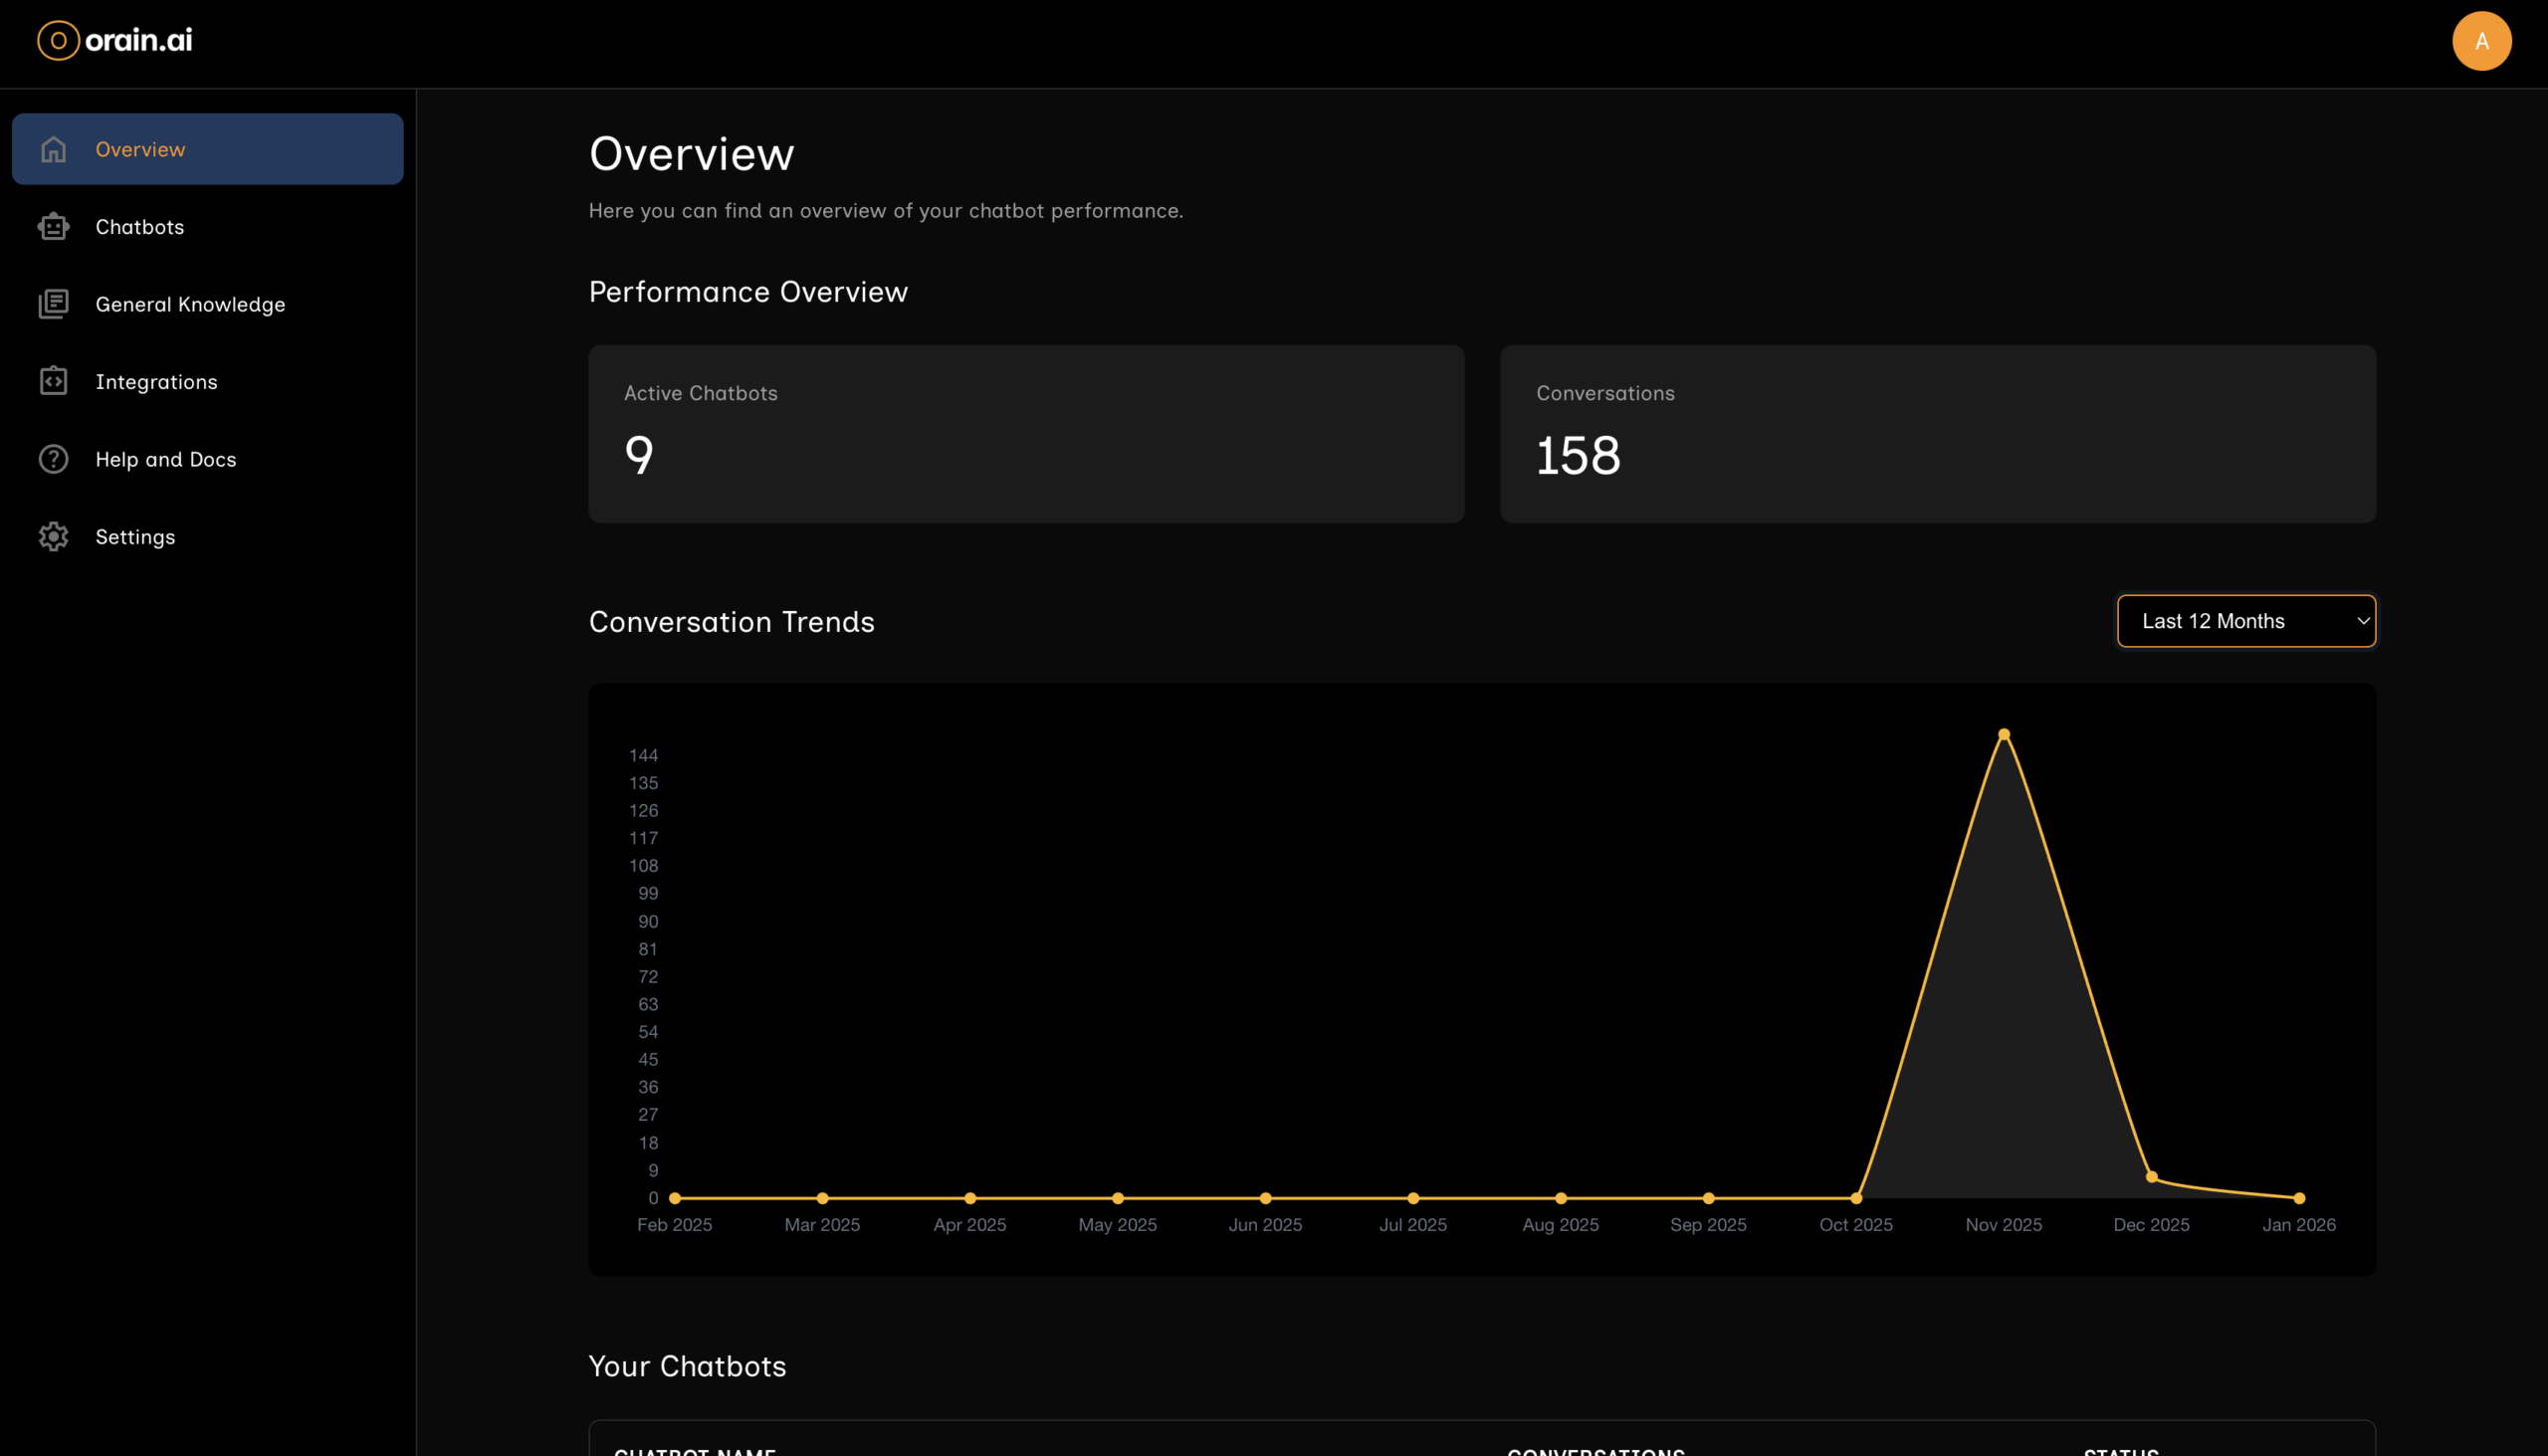Viewport: 2548px width, 1456px height.
Task: Click the Jan 2026 chart data point
Action: coord(2299,1198)
